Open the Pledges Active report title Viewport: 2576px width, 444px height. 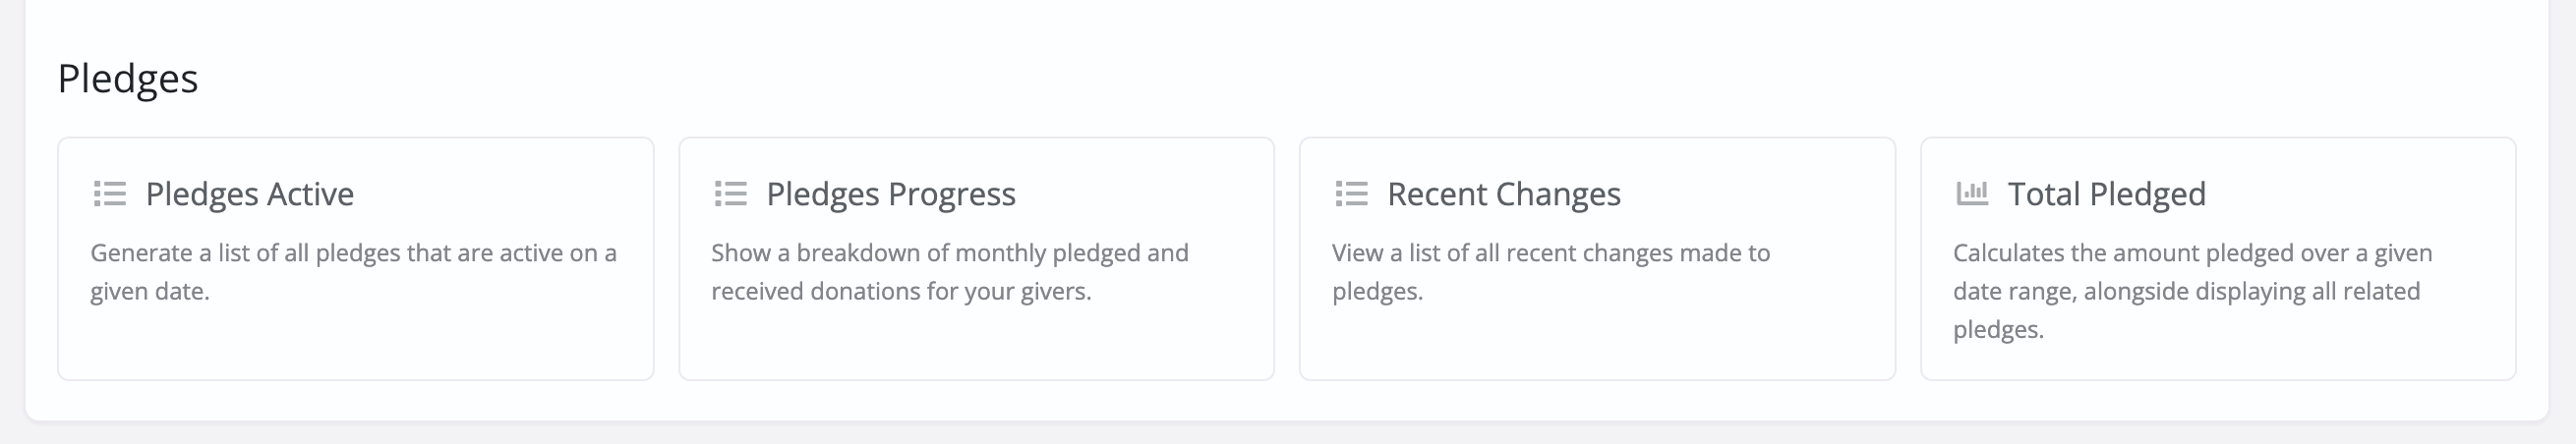[250, 194]
